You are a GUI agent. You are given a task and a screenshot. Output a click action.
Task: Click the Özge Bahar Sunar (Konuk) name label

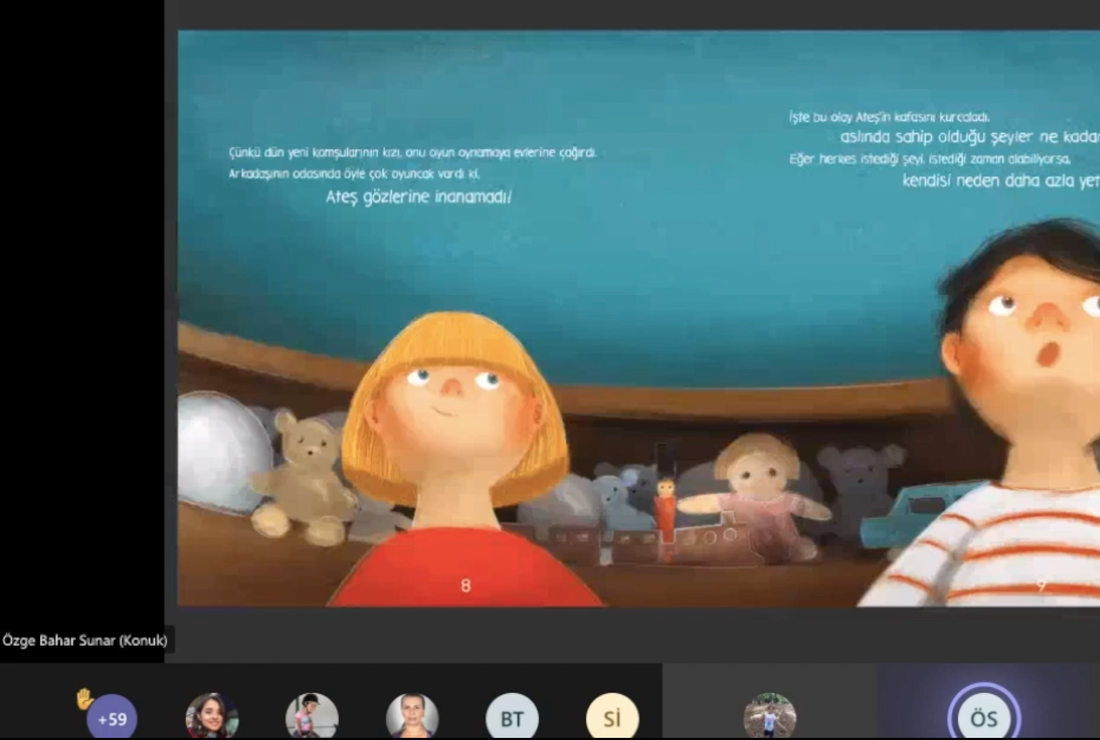click(85, 640)
